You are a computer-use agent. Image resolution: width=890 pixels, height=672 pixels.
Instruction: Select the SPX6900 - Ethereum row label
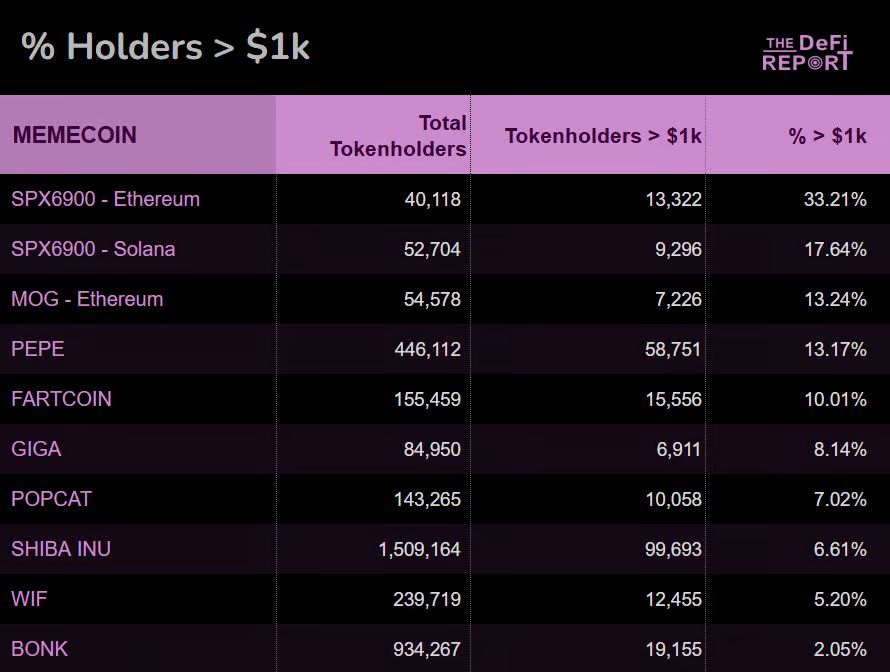coord(105,199)
